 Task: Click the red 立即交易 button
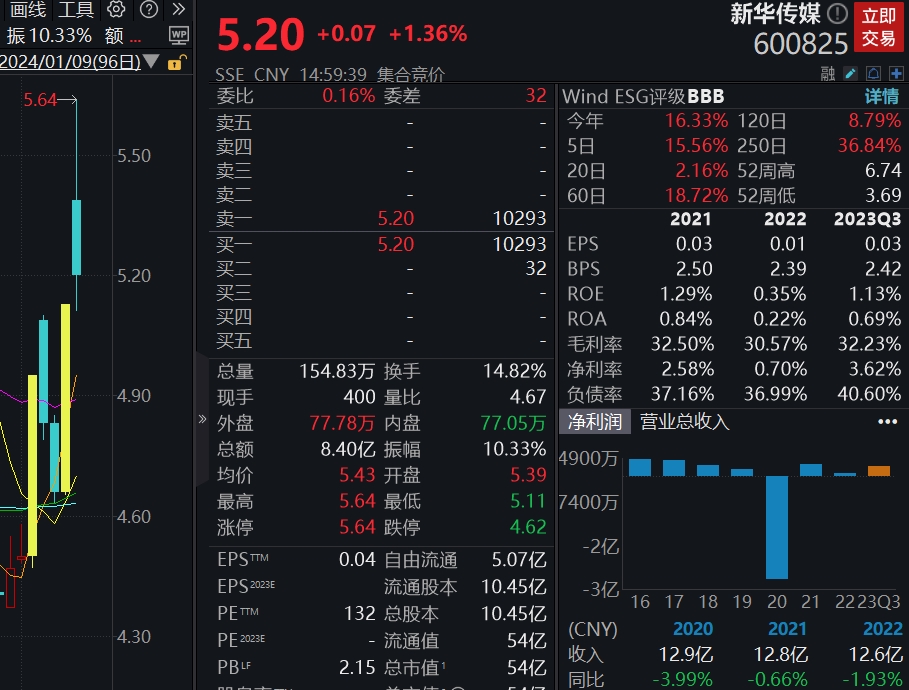pos(879,27)
